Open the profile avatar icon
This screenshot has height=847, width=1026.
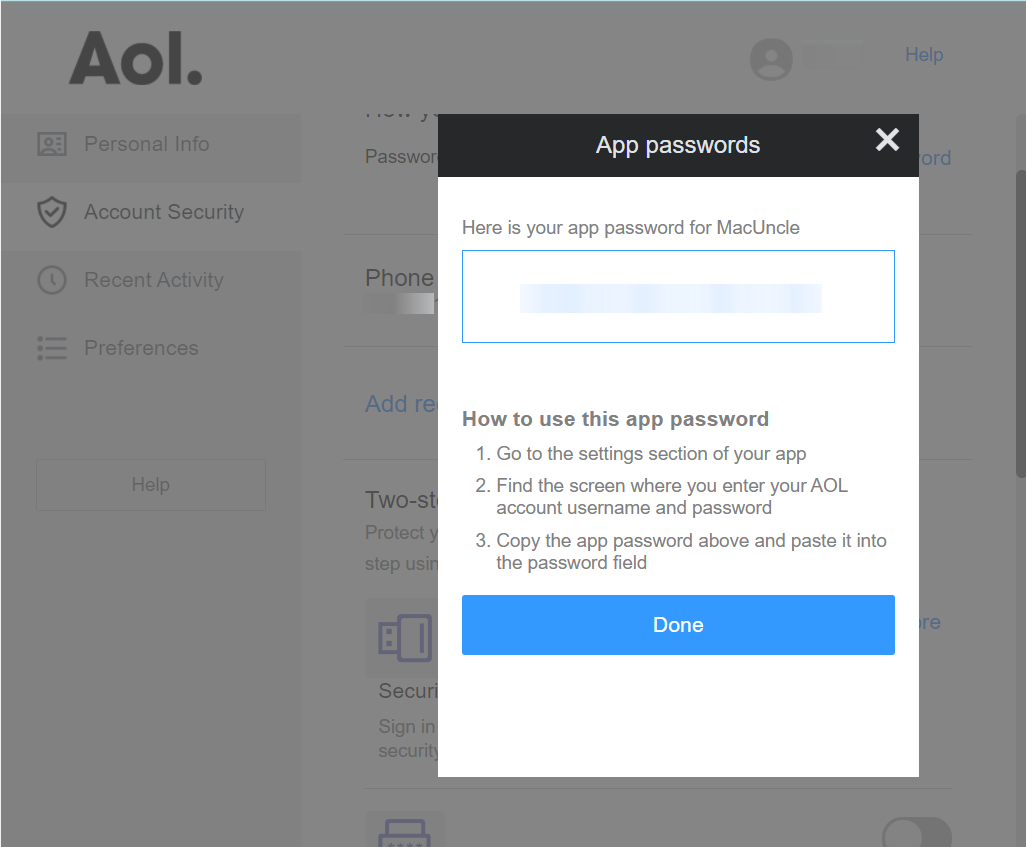[771, 59]
